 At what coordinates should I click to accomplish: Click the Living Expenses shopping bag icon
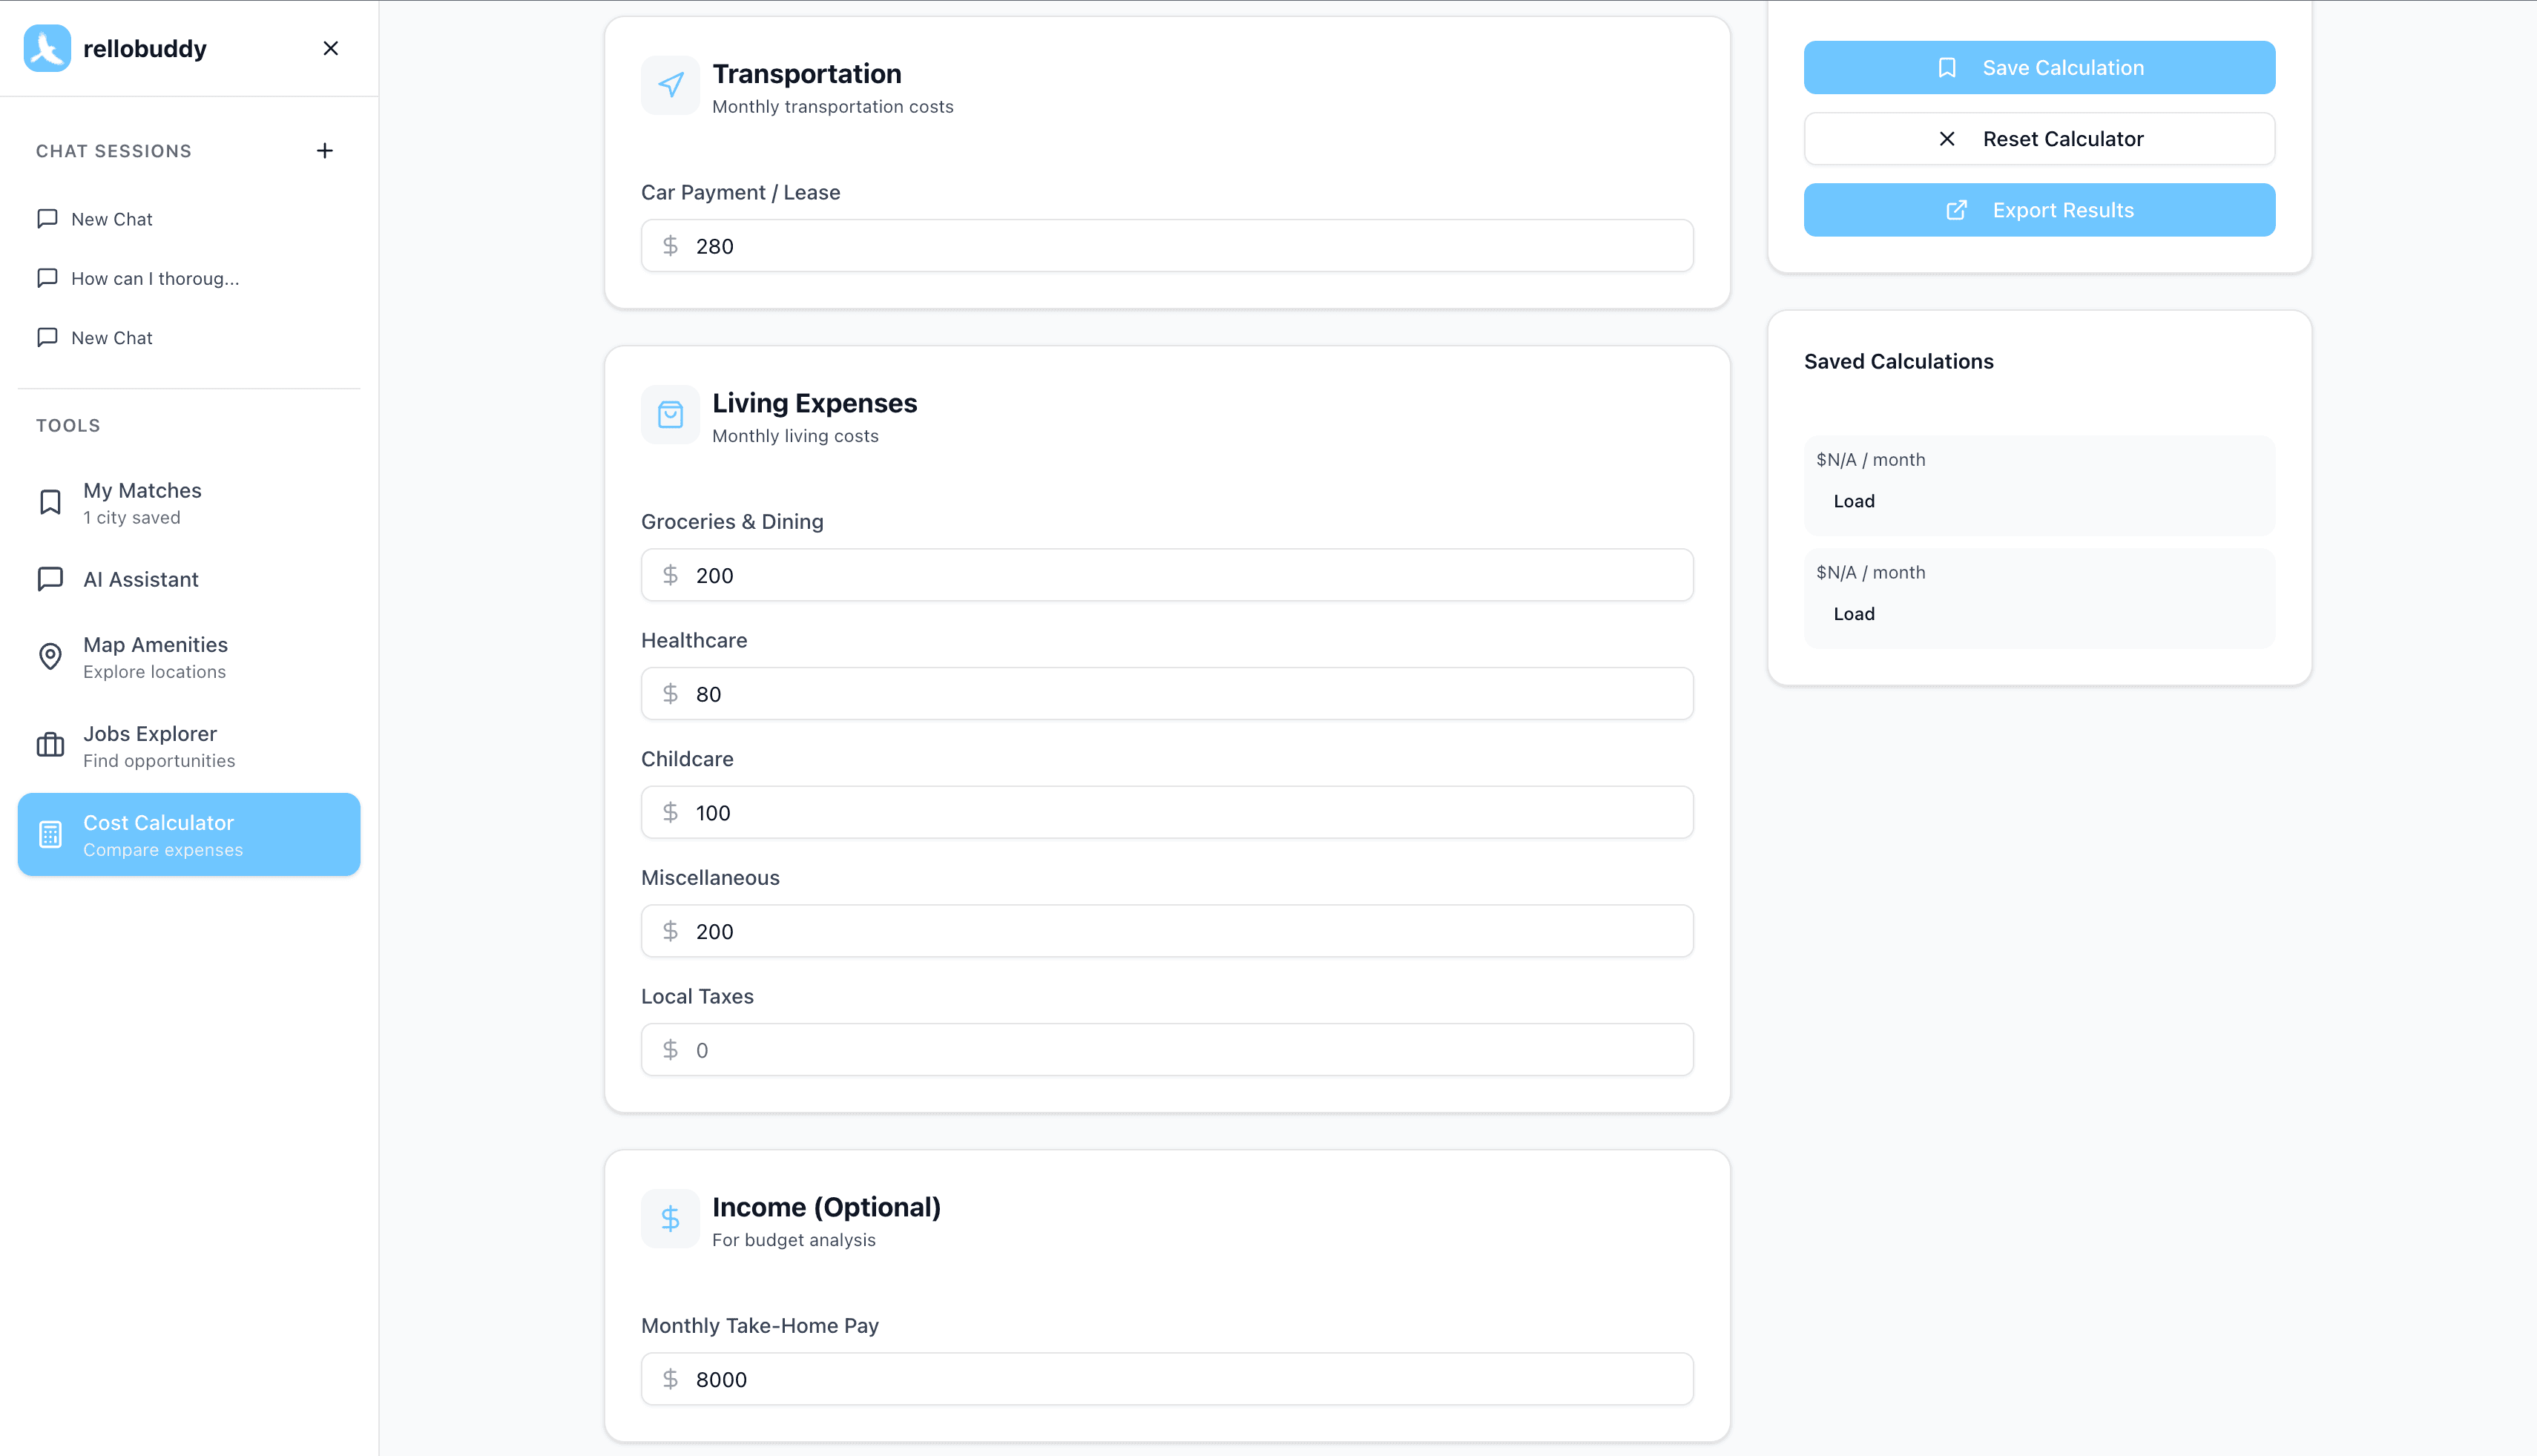pyautogui.click(x=670, y=414)
